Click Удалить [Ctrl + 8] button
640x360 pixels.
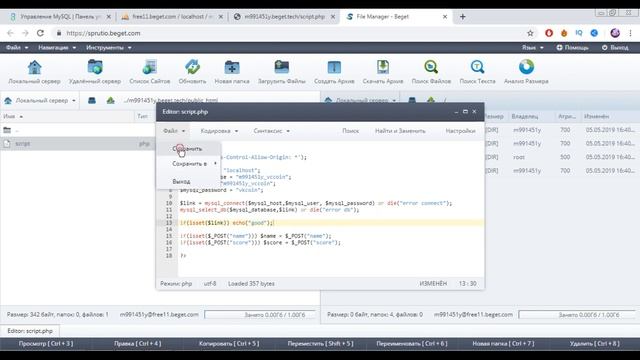(x=595, y=344)
